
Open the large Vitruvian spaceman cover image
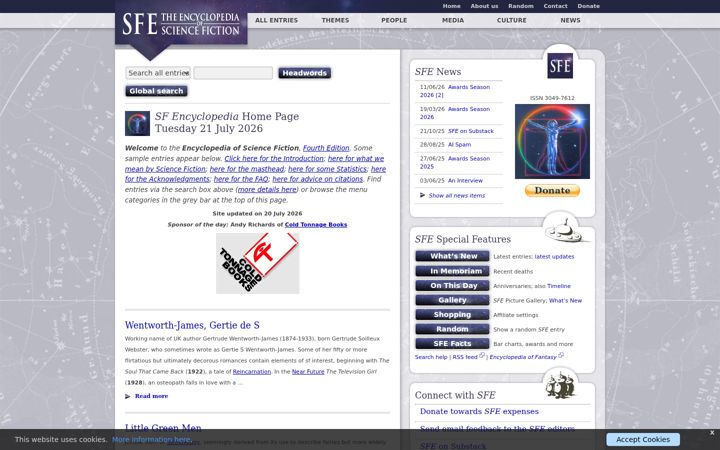pyautogui.click(x=552, y=141)
